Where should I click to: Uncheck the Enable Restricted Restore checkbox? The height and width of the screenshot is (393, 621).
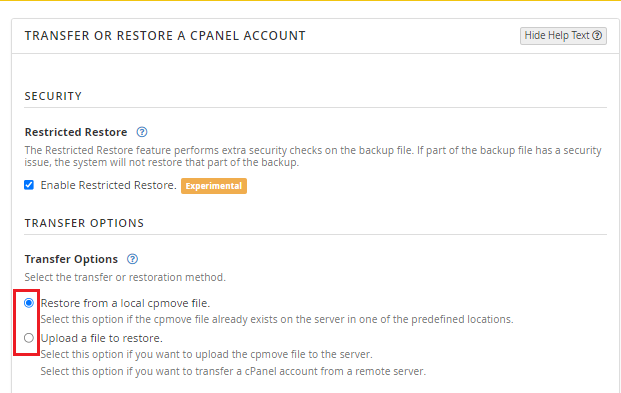[29, 185]
